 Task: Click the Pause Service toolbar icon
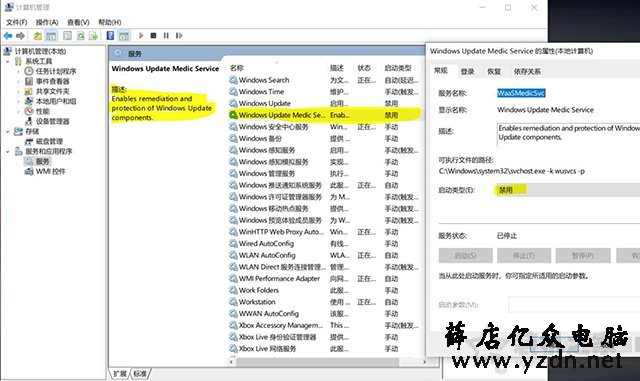(x=166, y=36)
